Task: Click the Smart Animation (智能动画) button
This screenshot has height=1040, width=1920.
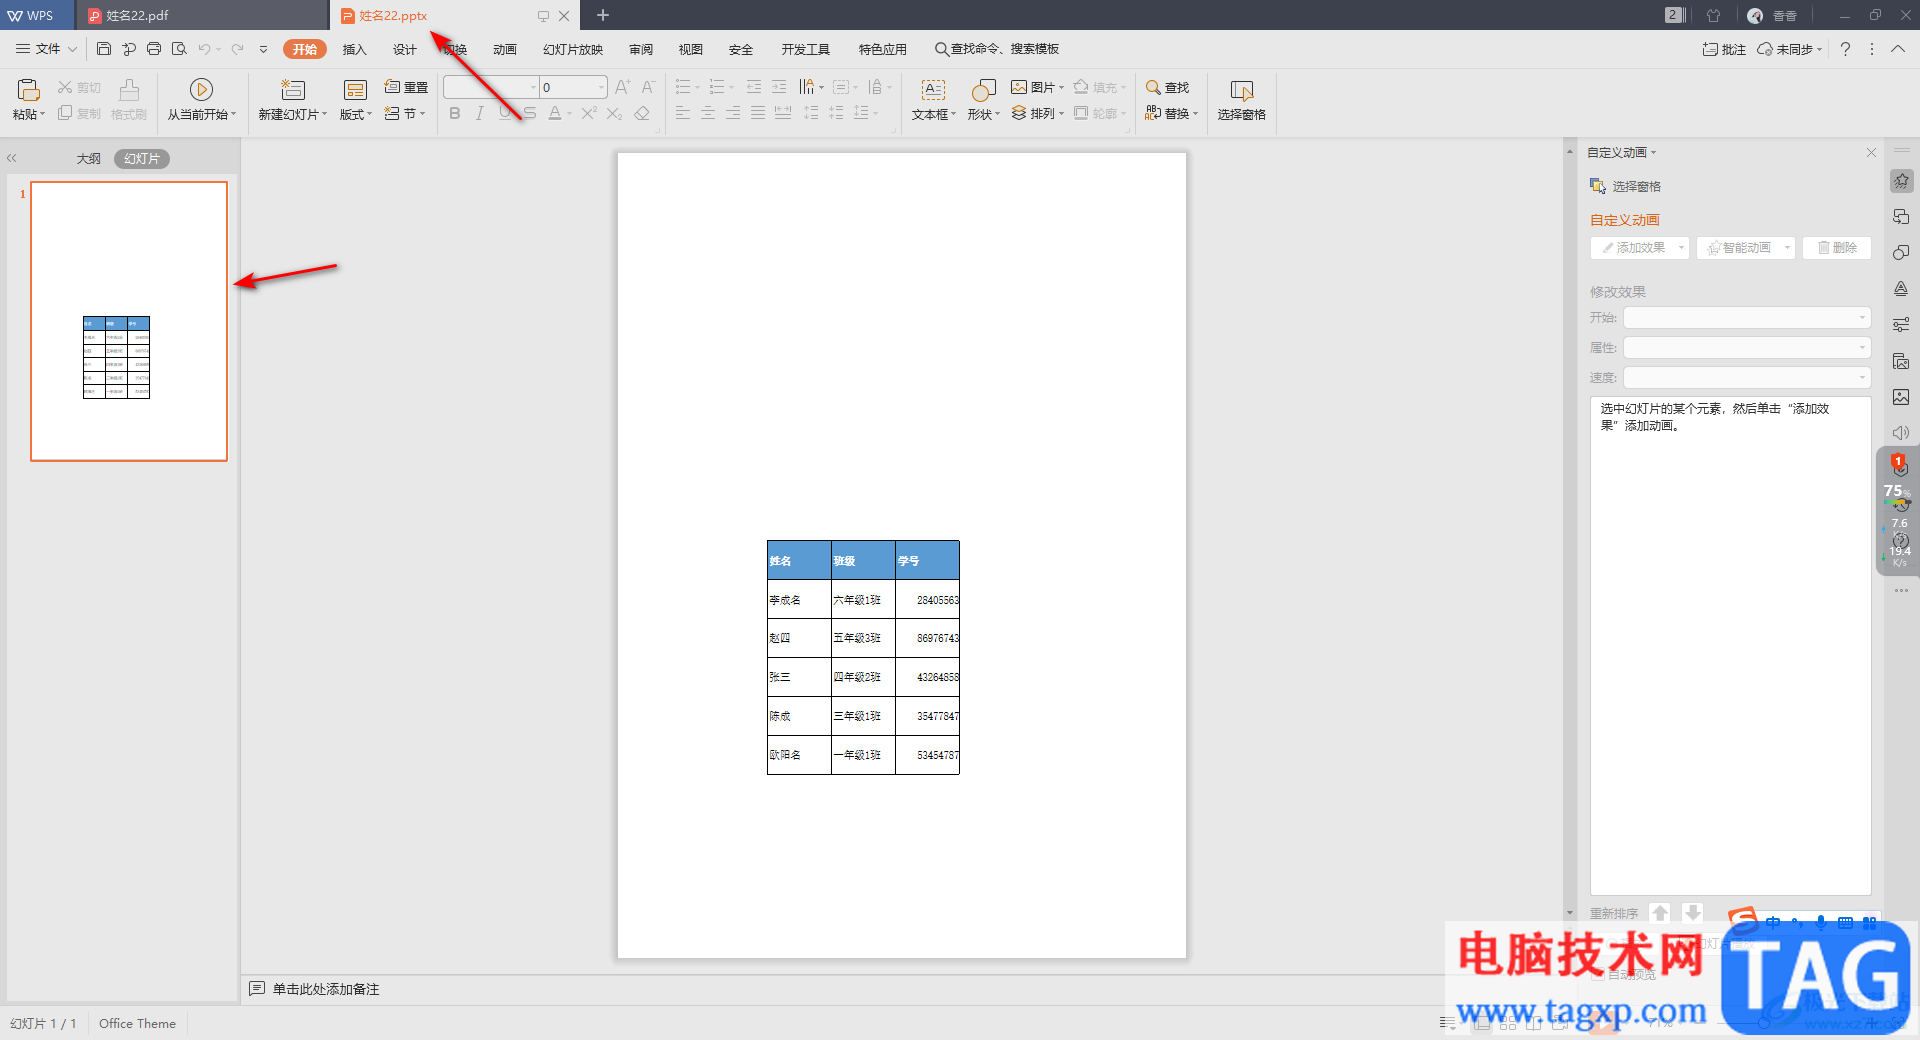Action: (1746, 248)
